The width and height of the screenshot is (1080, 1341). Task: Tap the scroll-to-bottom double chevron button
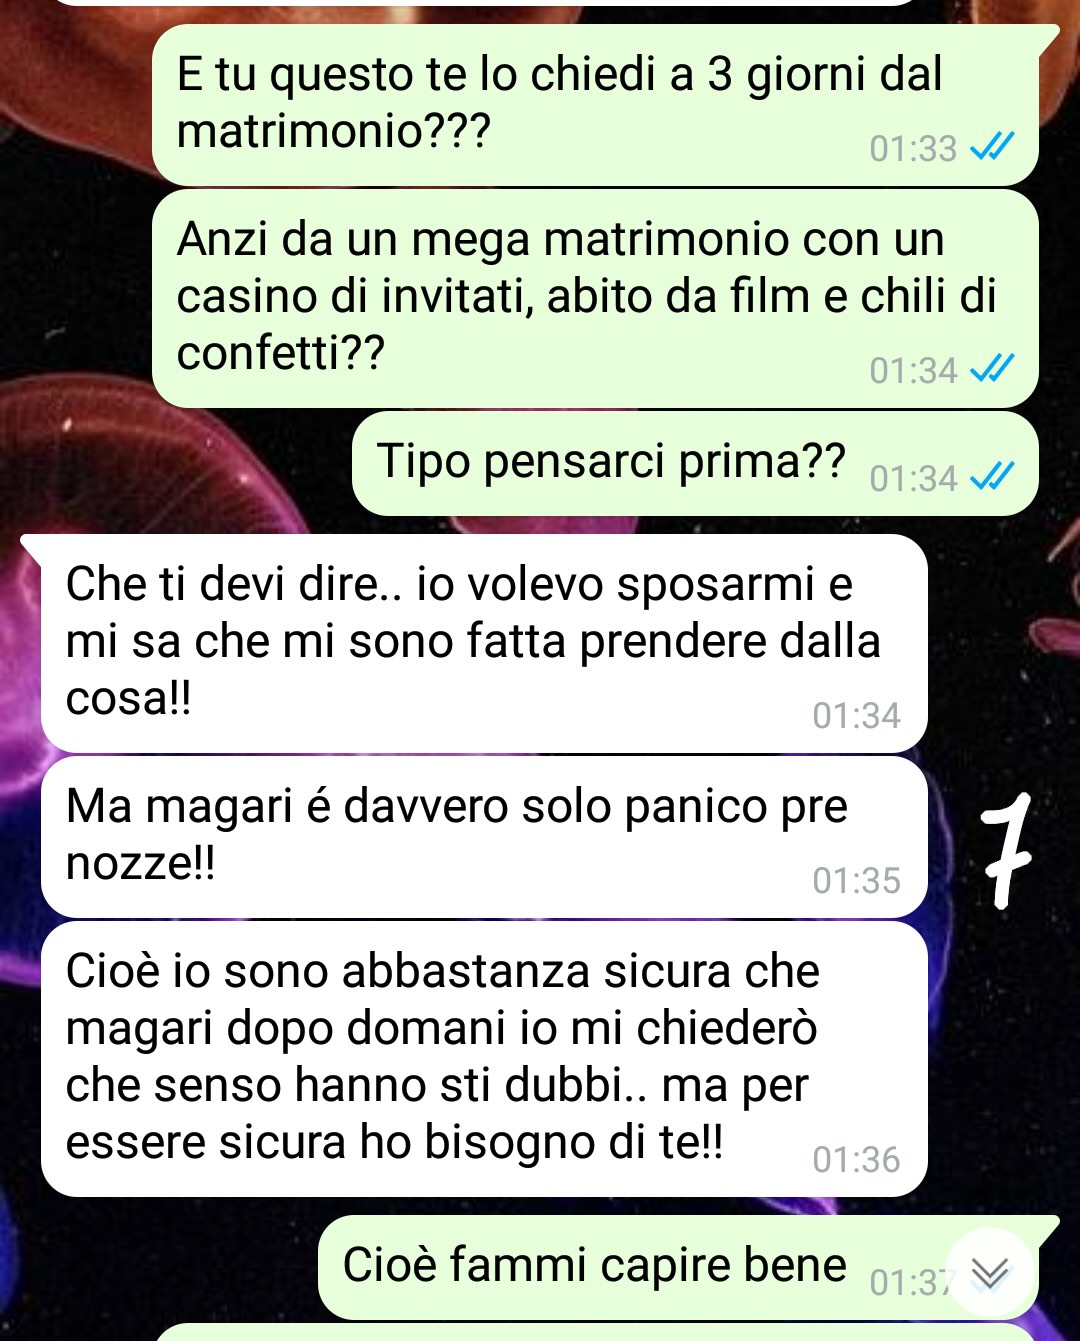tap(990, 1272)
